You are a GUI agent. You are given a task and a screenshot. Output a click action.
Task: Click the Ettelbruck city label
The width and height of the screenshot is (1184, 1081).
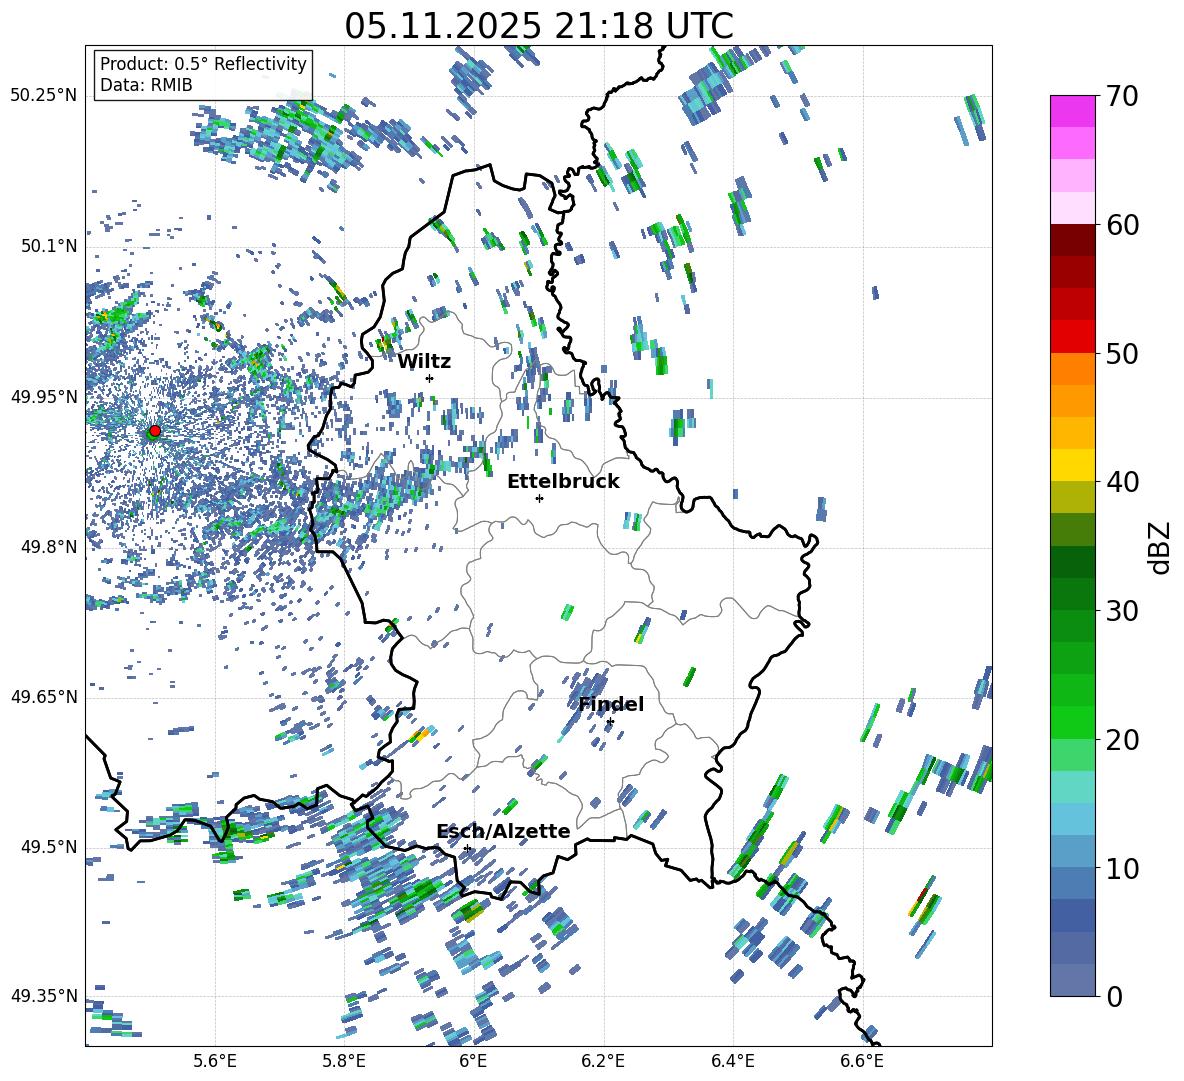563,482
